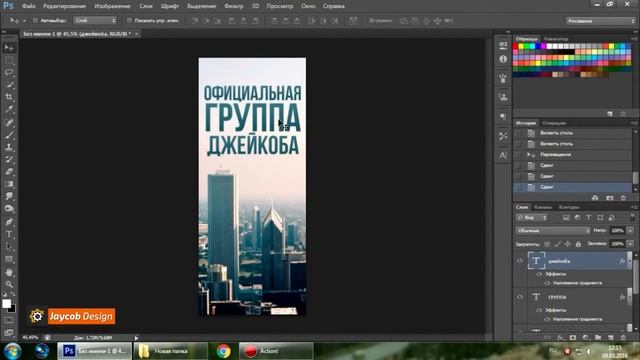The image size is (640, 360).
Task: Open the Character panel icon
Action: 503,155
